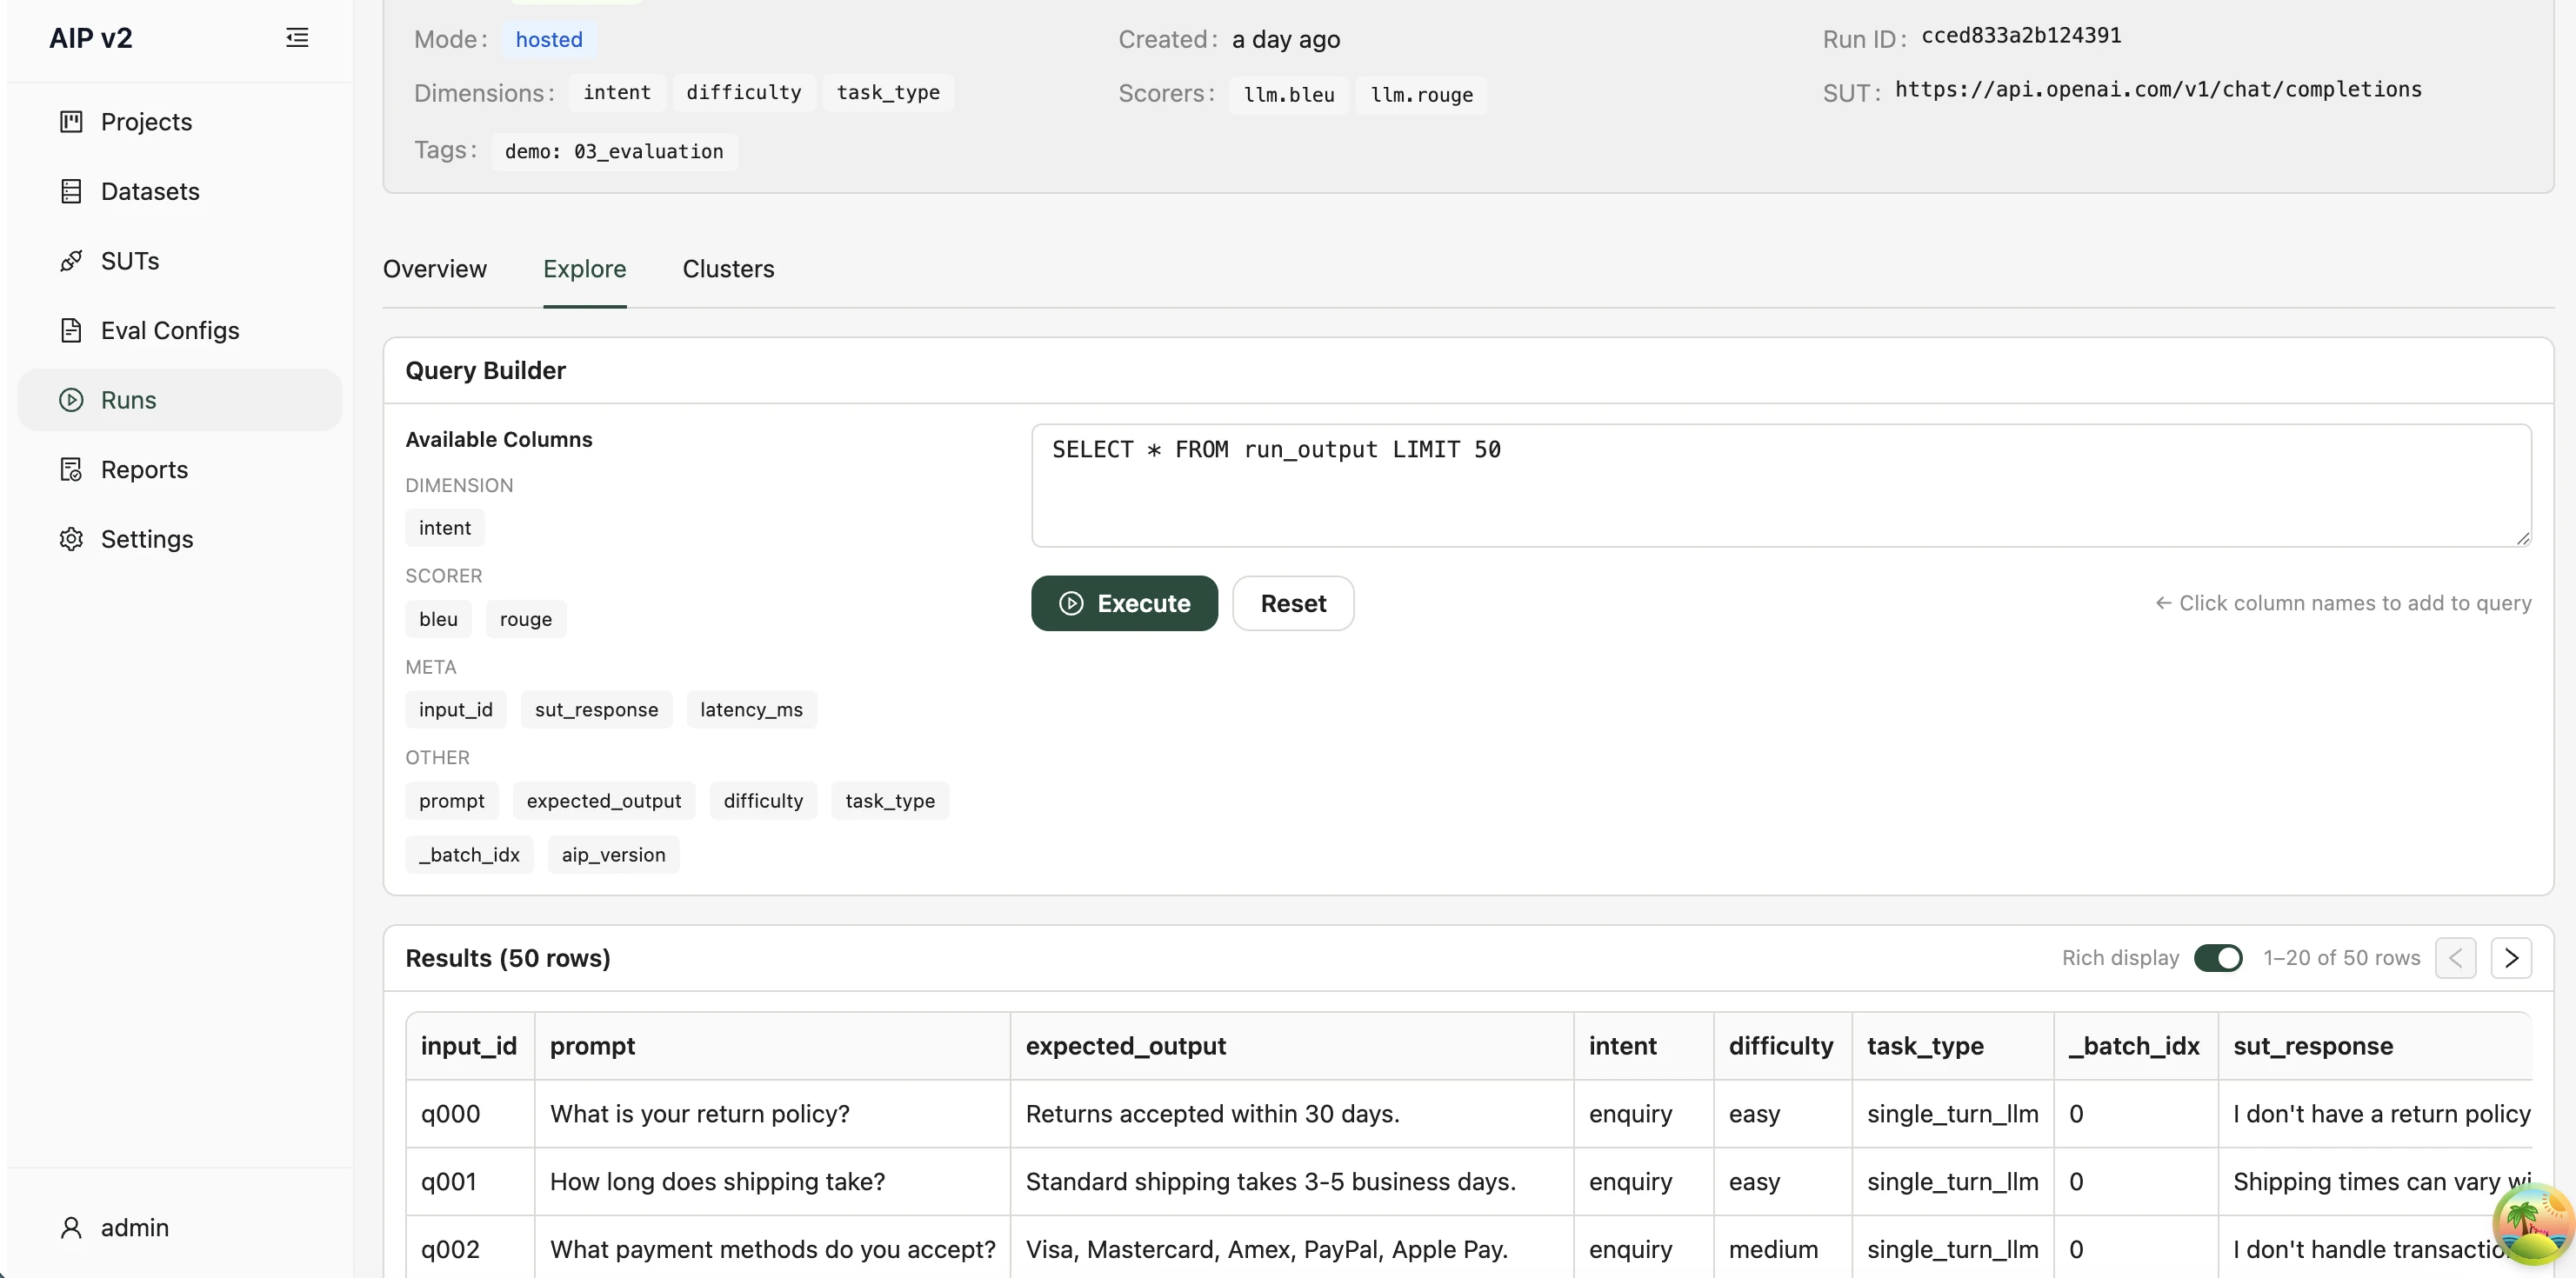
Task: Click the Runs play icon
Action: 71,400
